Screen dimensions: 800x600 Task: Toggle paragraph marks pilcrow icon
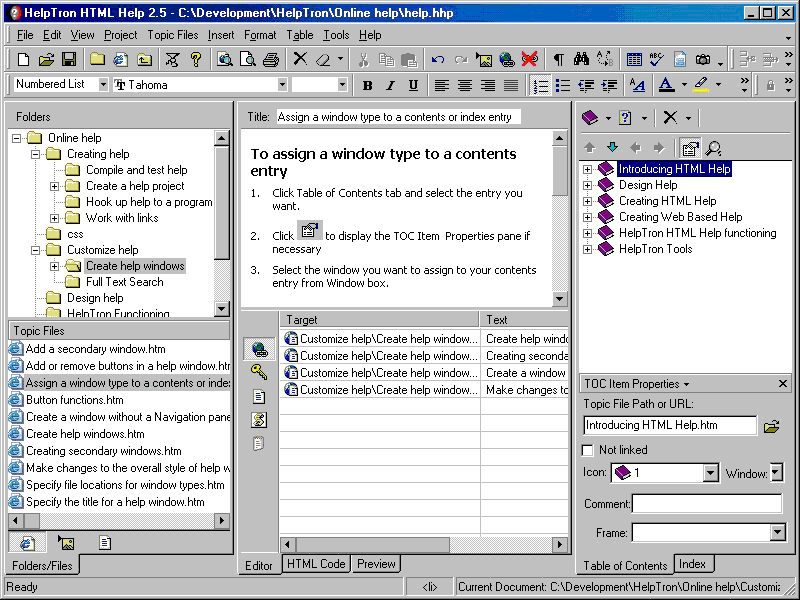click(x=559, y=60)
